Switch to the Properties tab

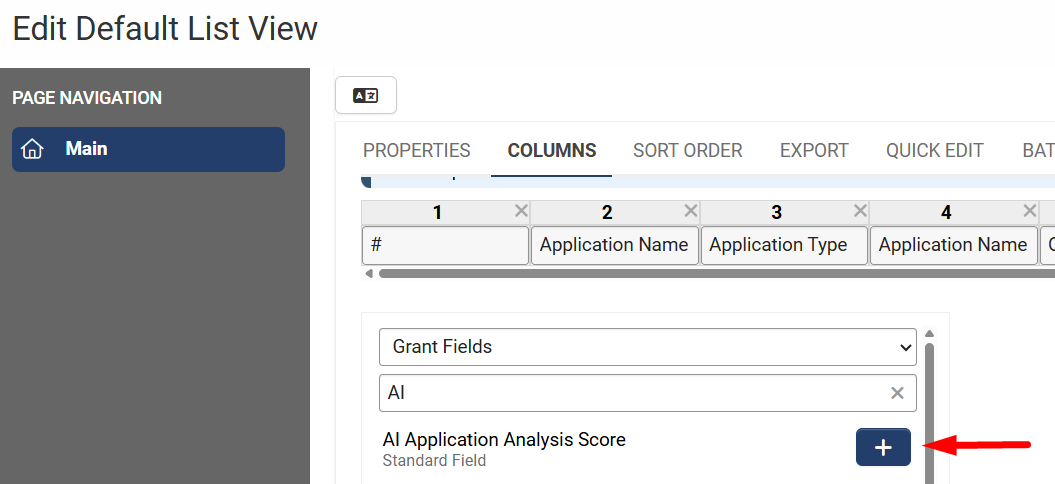pyautogui.click(x=416, y=150)
